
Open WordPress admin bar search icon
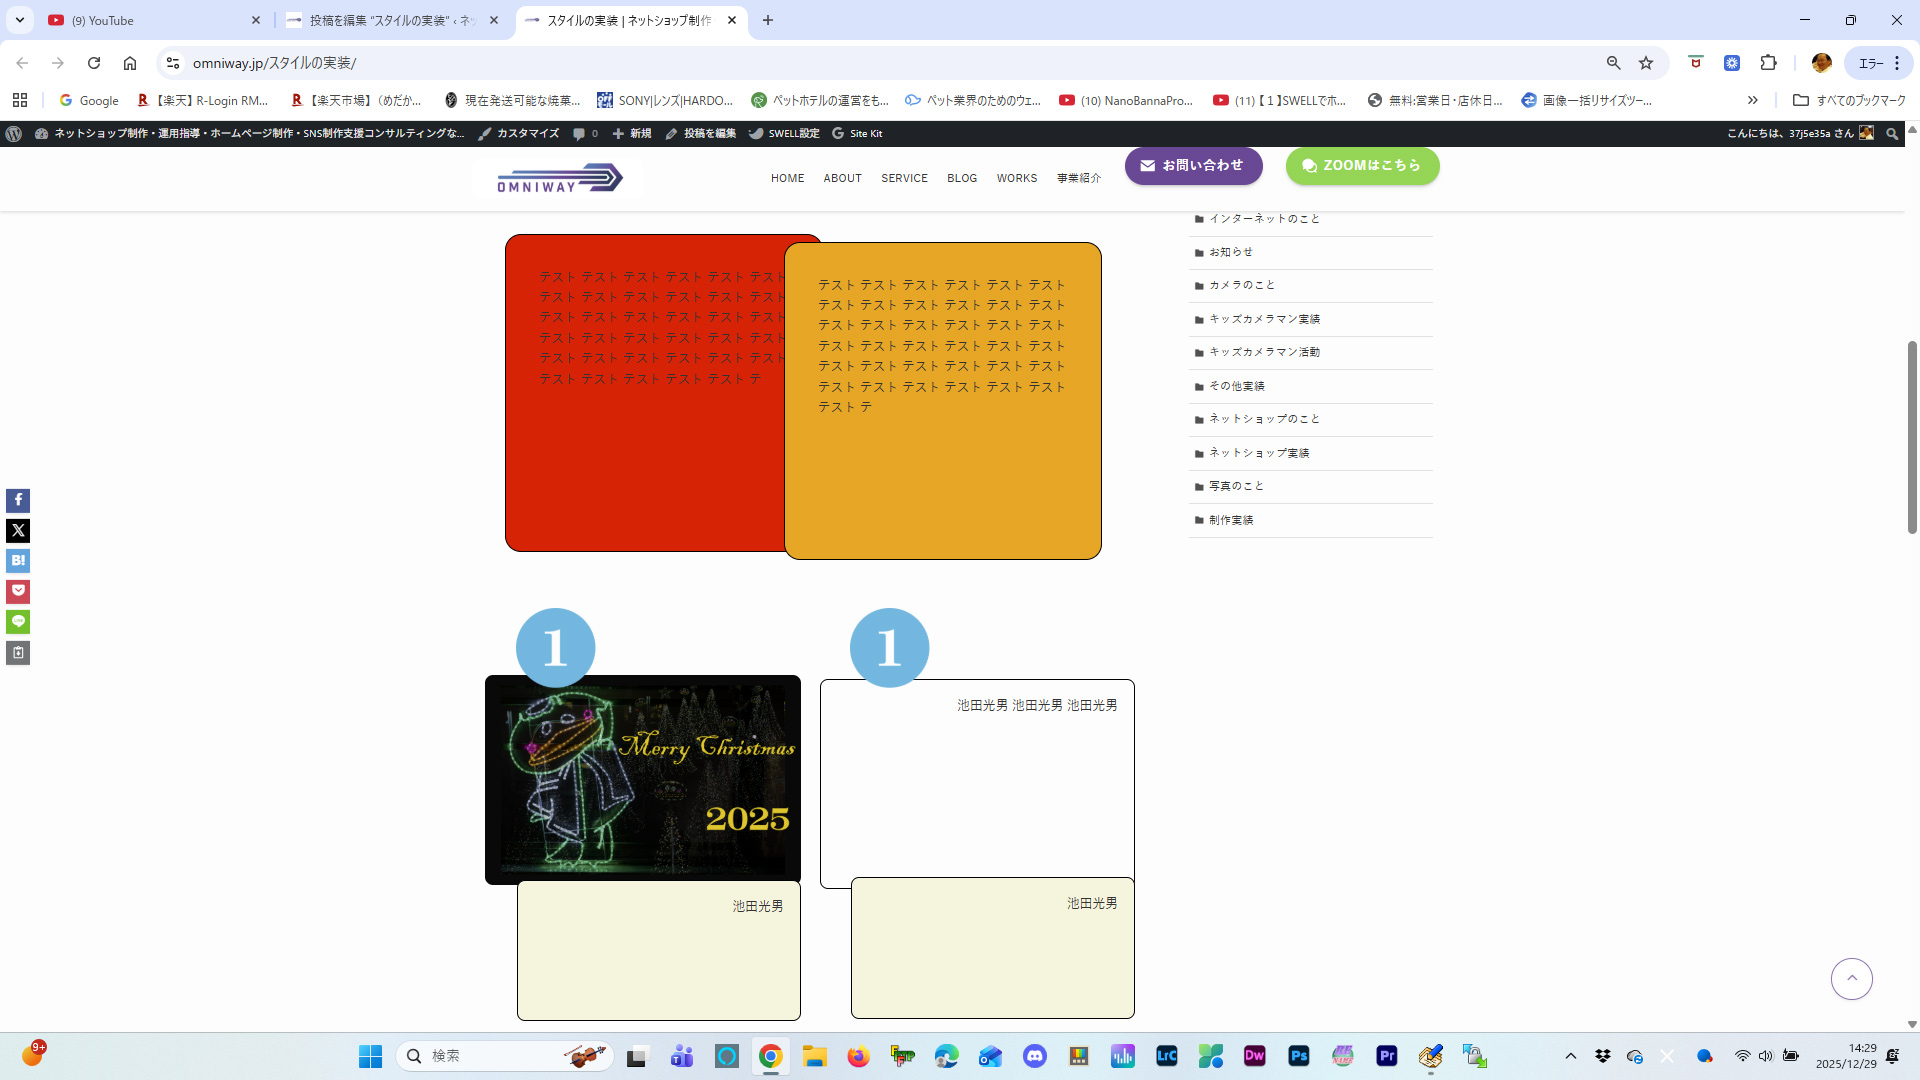[x=1891, y=133]
